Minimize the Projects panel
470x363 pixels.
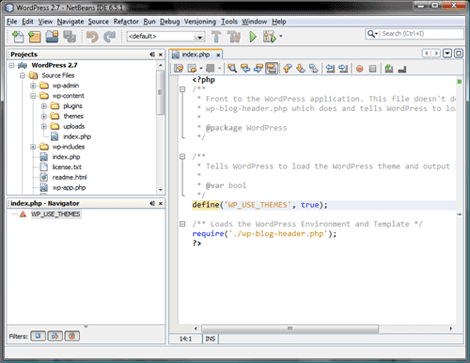152,54
